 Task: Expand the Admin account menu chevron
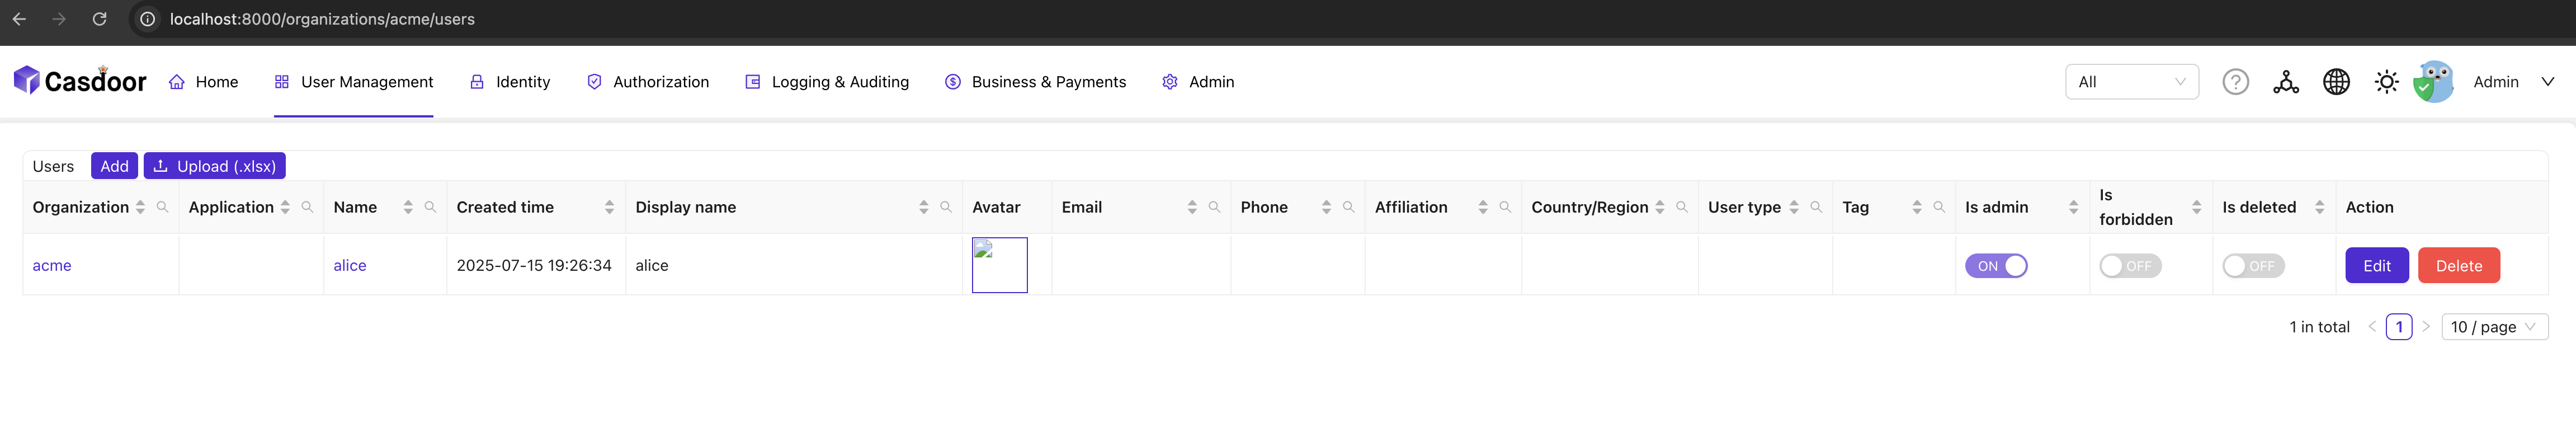click(2547, 82)
